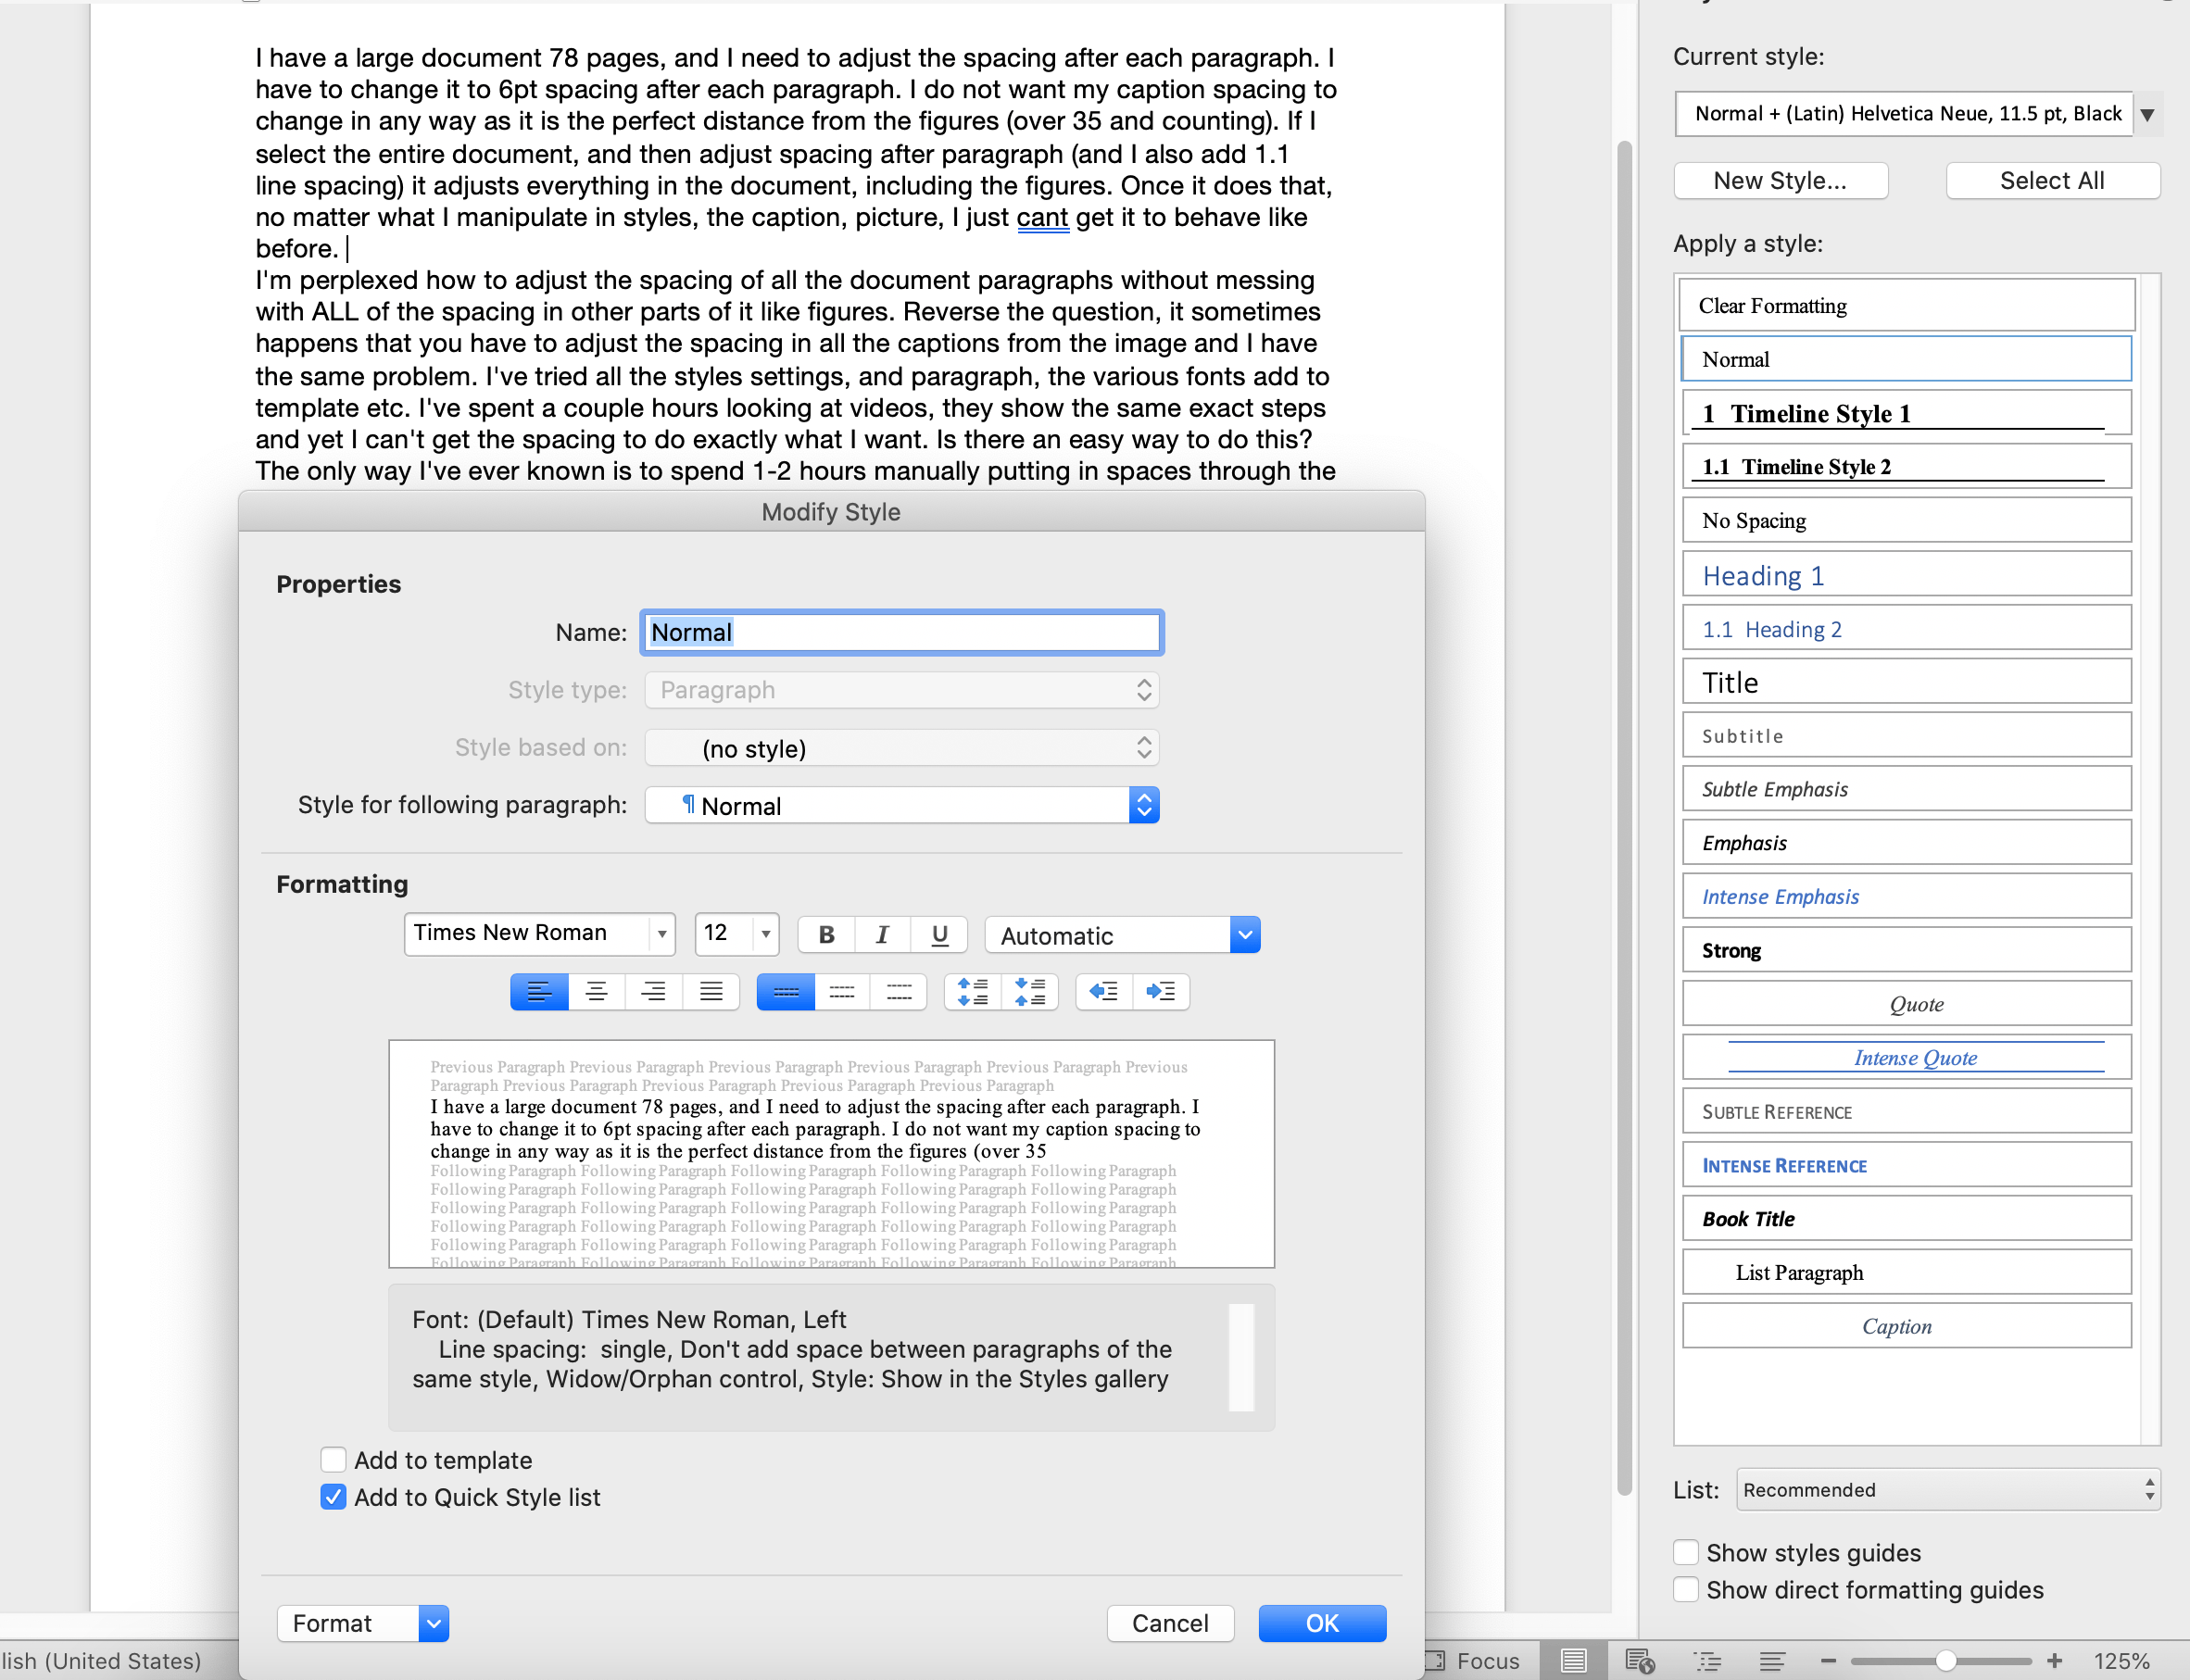Viewport: 2190px width, 1680px height.
Task: Click the zoom slider handle
Action: pyautogui.click(x=1945, y=1661)
